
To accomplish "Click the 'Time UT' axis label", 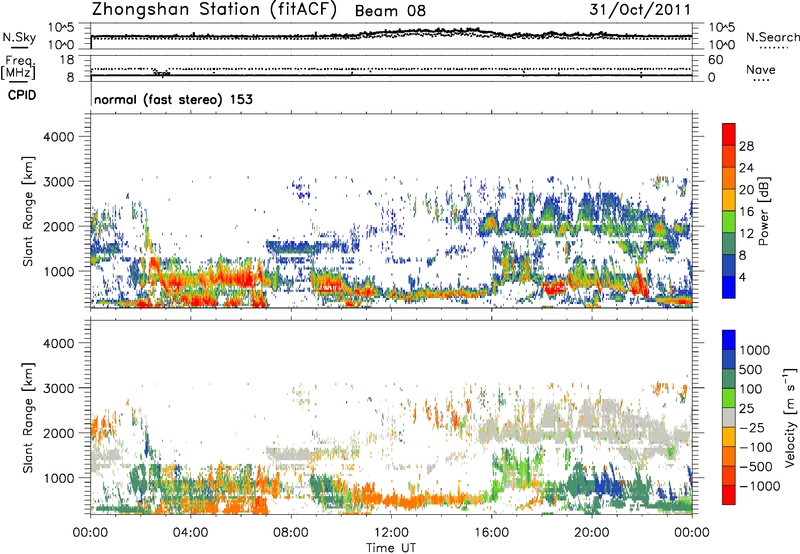I will 391,548.
